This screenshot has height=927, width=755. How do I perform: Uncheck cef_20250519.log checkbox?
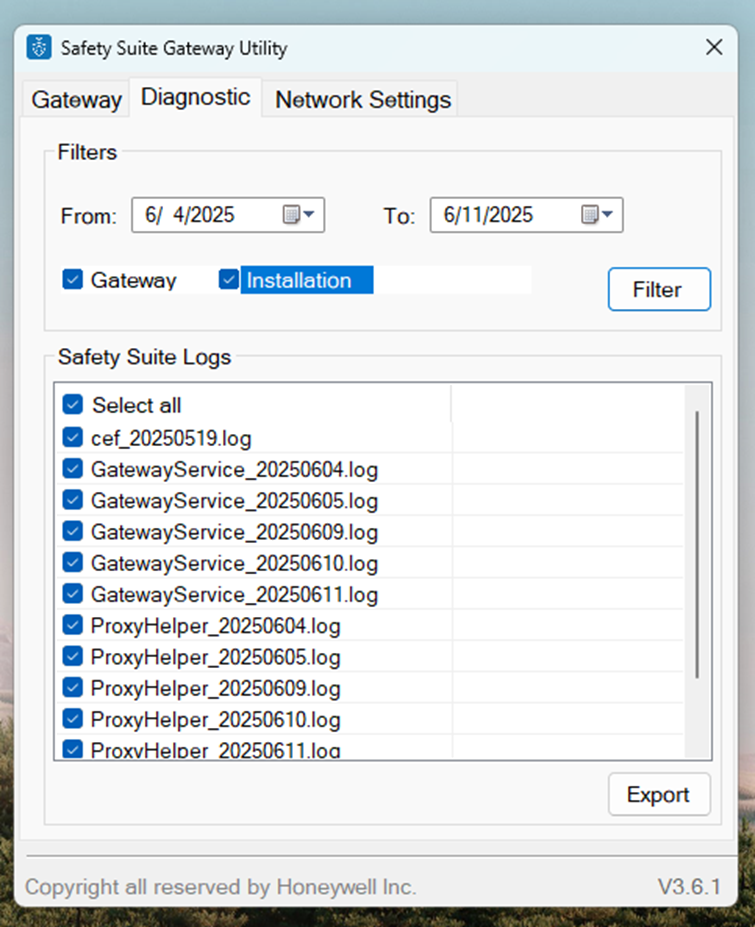73,437
